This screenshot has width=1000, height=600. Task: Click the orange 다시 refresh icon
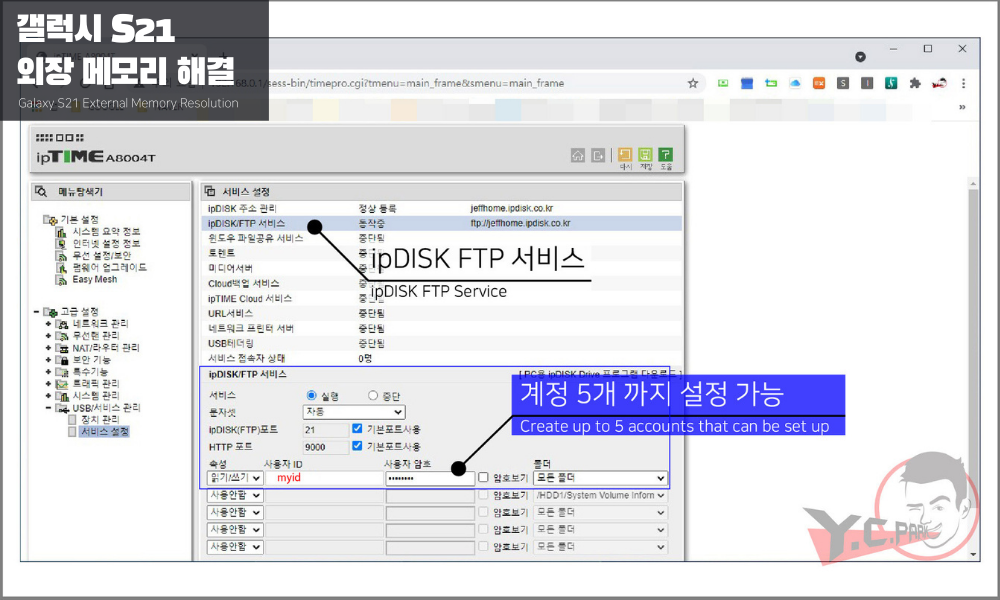pyautogui.click(x=625, y=155)
